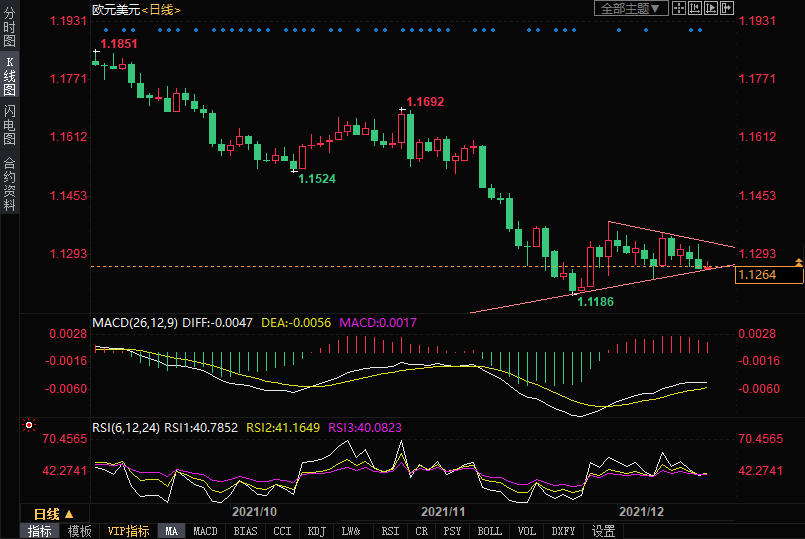The height and width of the screenshot is (539, 805).
Task: Select the 闪电图 tab in left sidebar
Action: coord(9,123)
